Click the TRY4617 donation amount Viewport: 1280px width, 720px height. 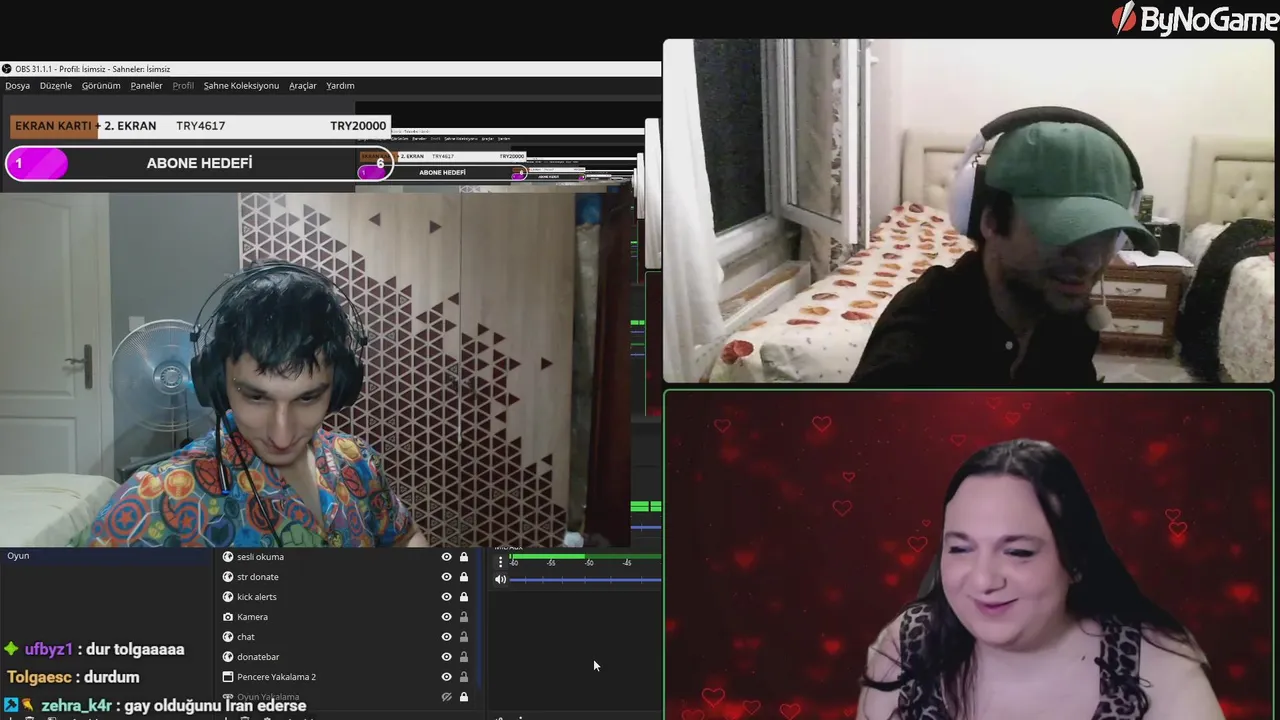click(200, 126)
